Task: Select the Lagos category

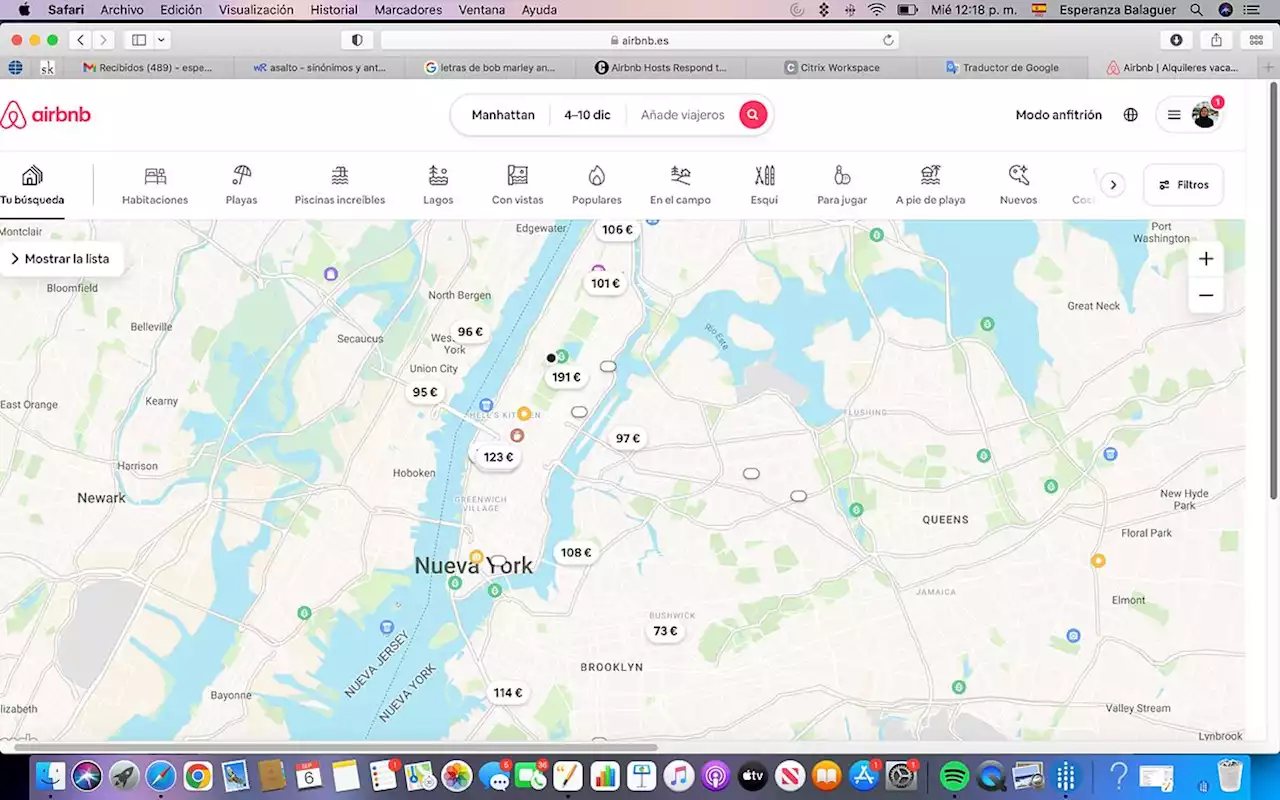Action: [438, 186]
